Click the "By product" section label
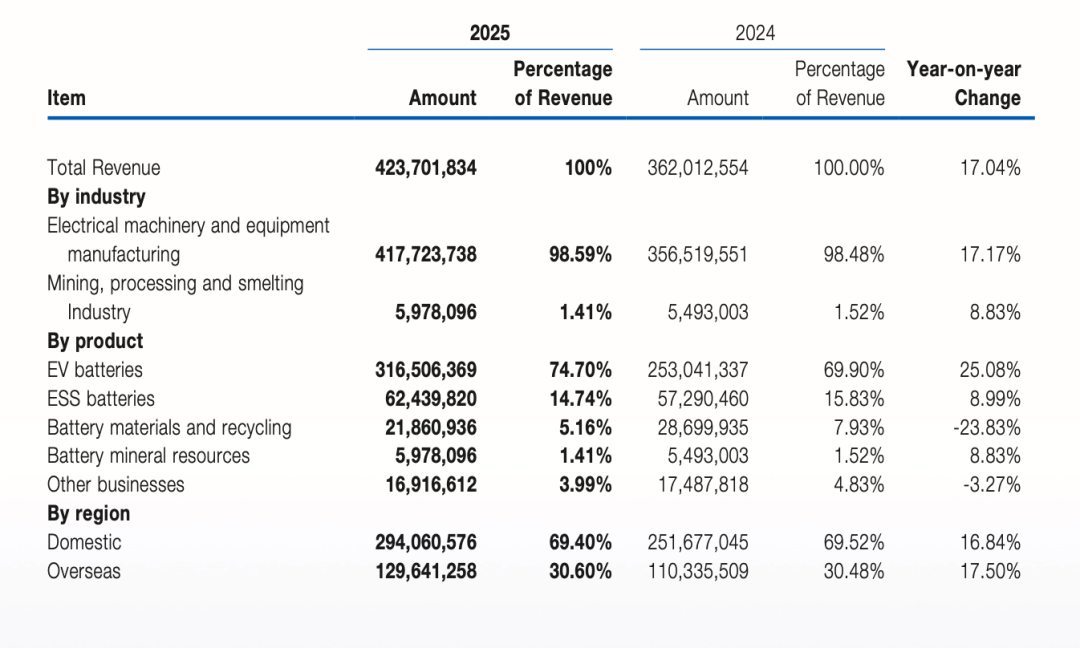This screenshot has height=648, width=1080. (x=95, y=341)
